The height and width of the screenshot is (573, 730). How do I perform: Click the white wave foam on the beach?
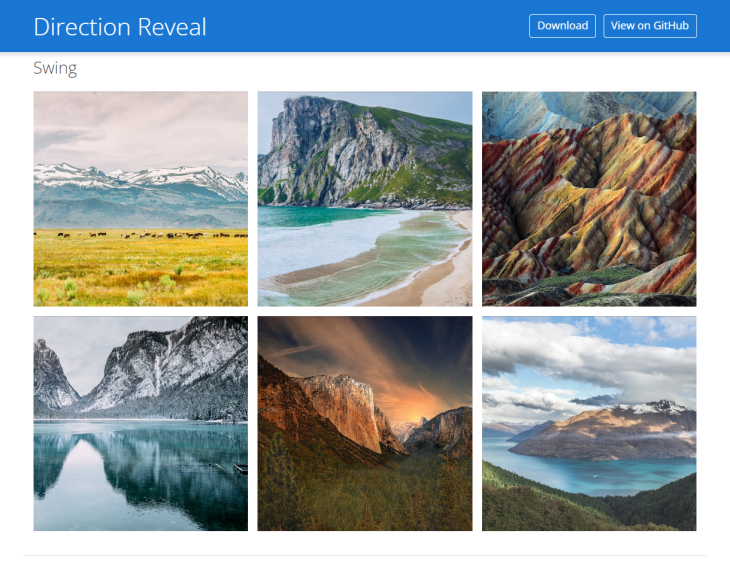330,250
